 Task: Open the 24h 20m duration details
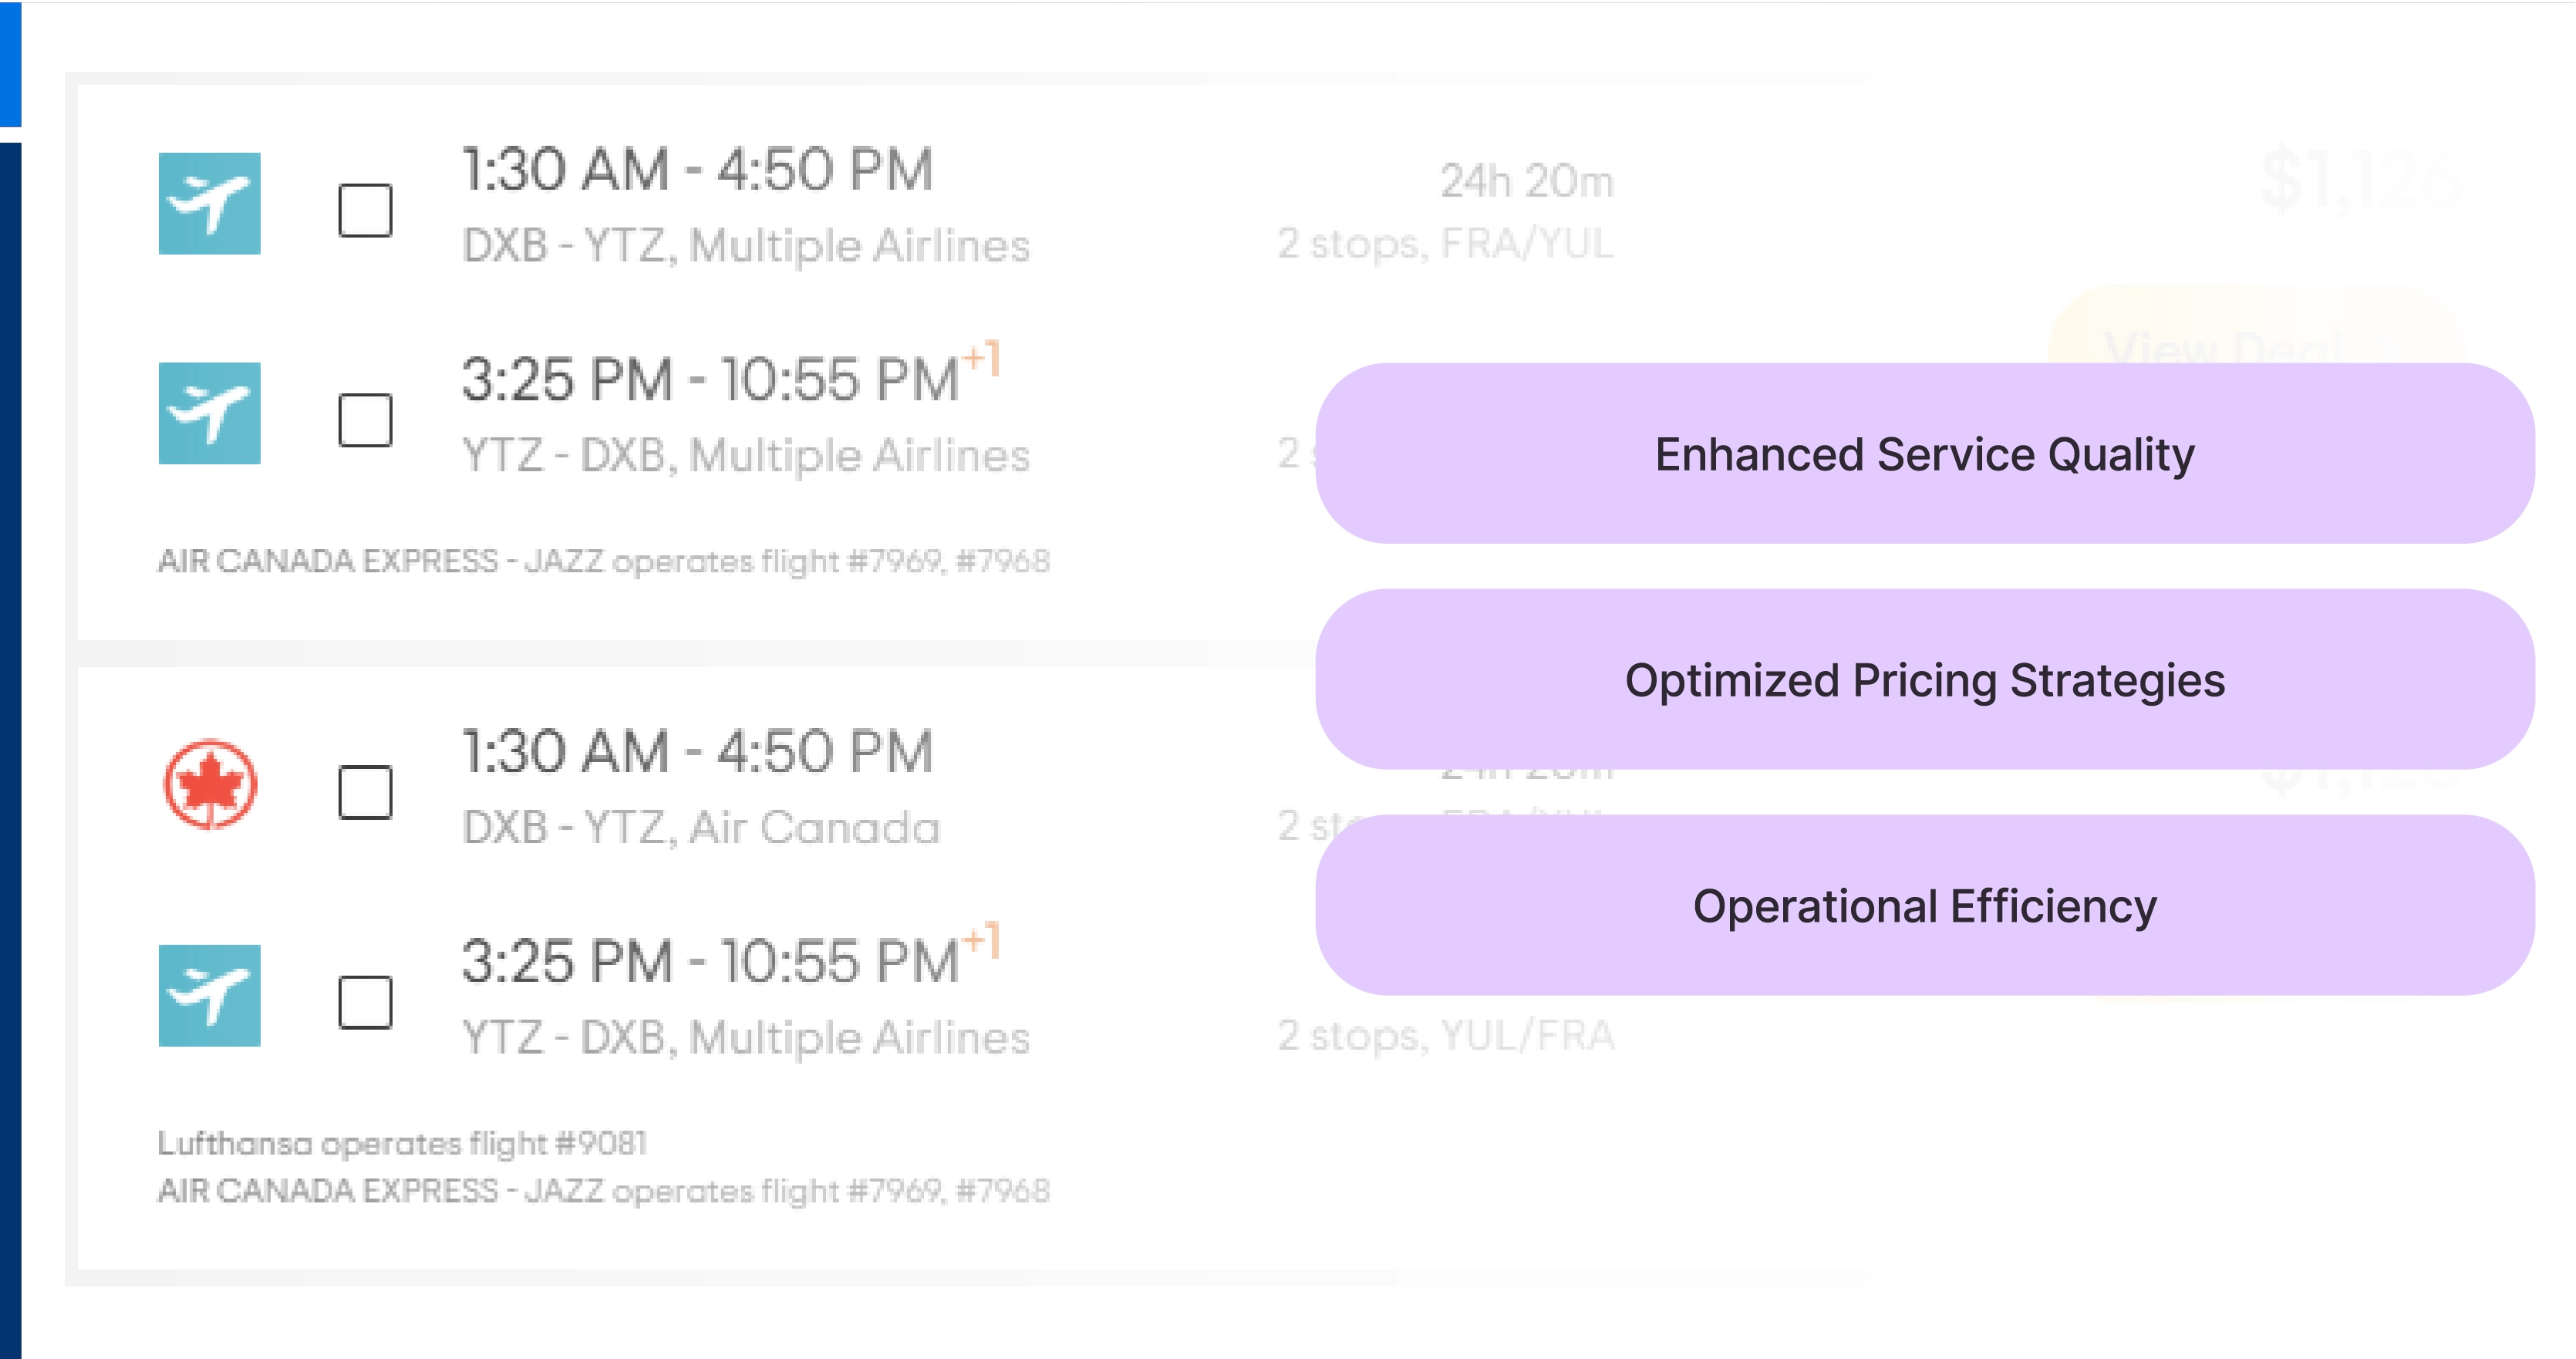(x=1526, y=181)
